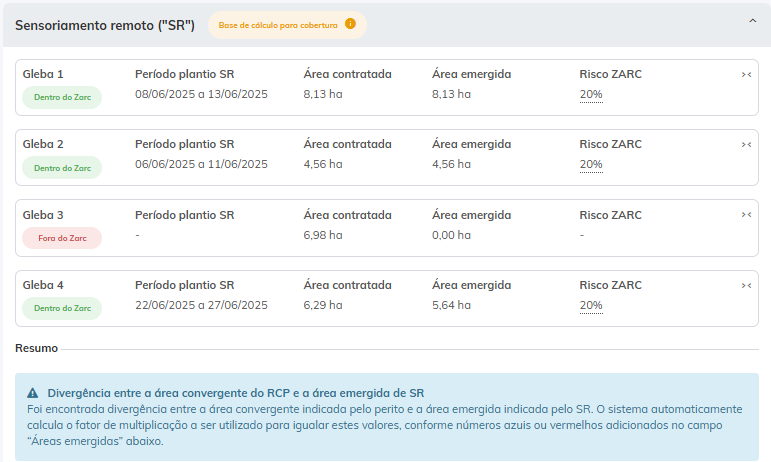This screenshot has width=771, height=462.
Task: Click Gleba 4 Risco ZARC 20% value
Action: (x=591, y=306)
